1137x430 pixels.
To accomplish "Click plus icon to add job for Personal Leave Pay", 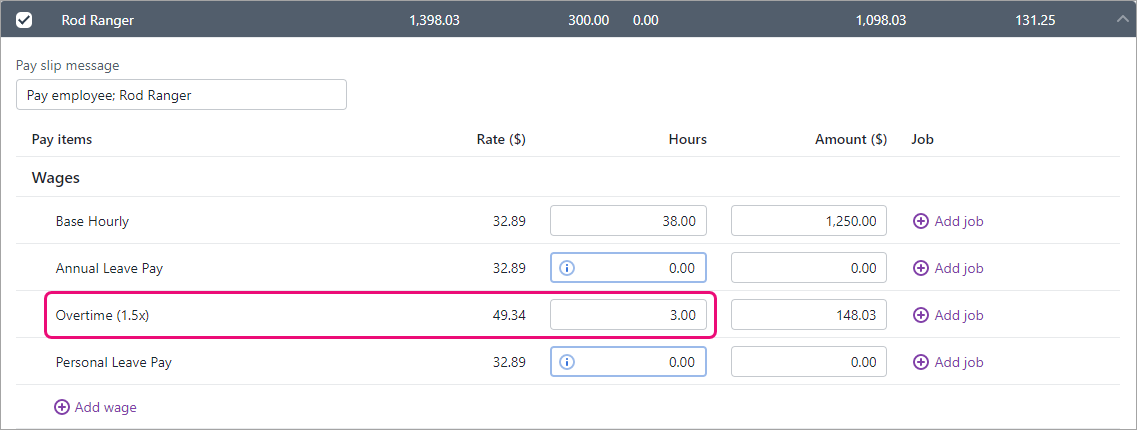I will pyautogui.click(x=921, y=362).
